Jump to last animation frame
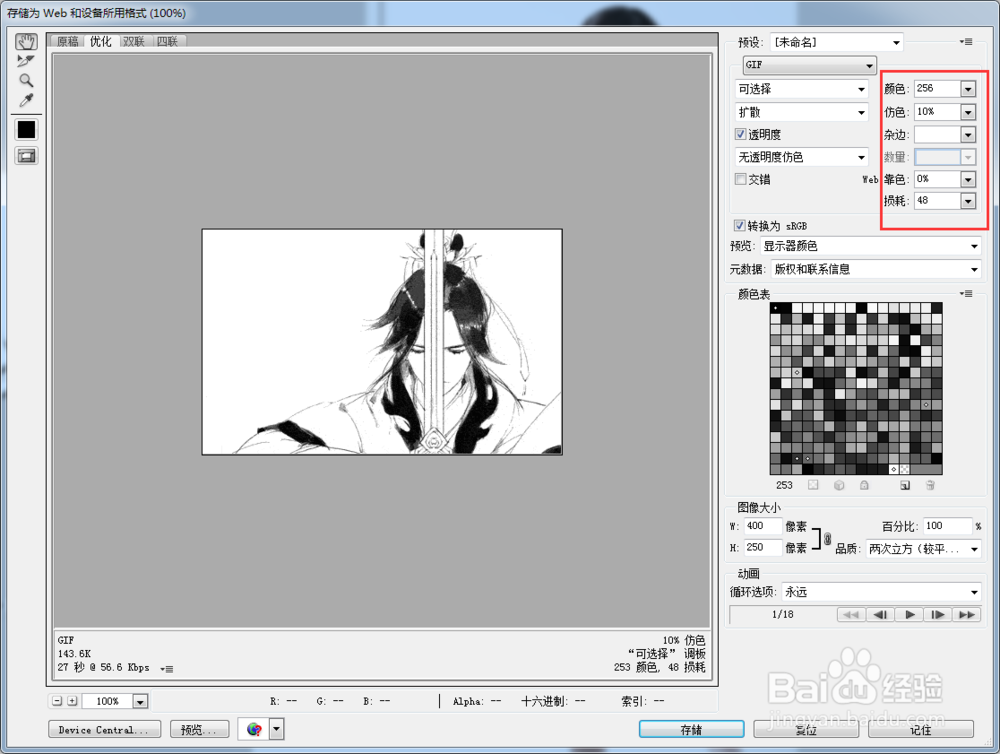The image size is (1000, 754). pos(967,615)
